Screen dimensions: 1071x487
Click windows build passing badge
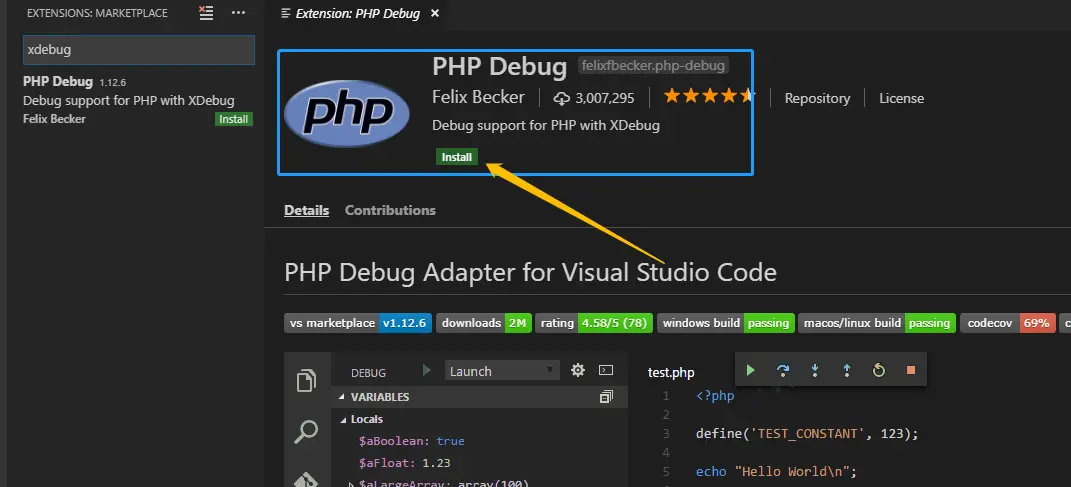click(x=726, y=323)
